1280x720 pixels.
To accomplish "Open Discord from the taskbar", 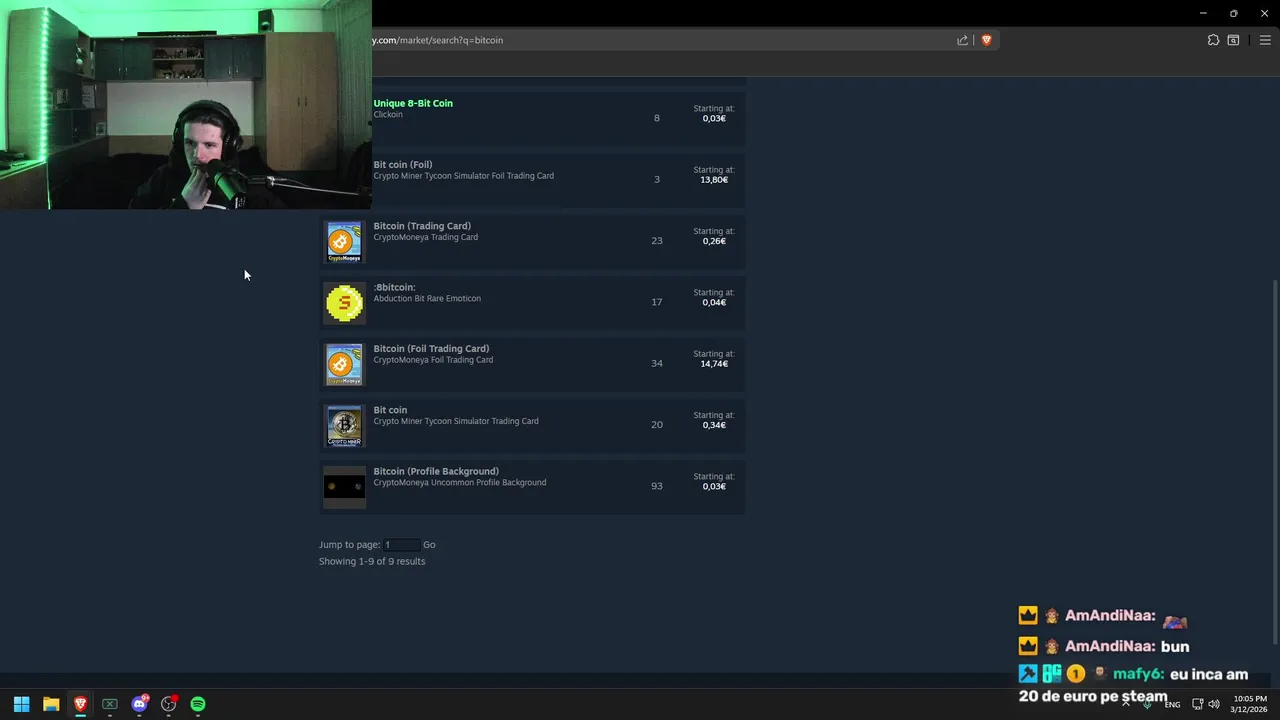I will click(139, 704).
